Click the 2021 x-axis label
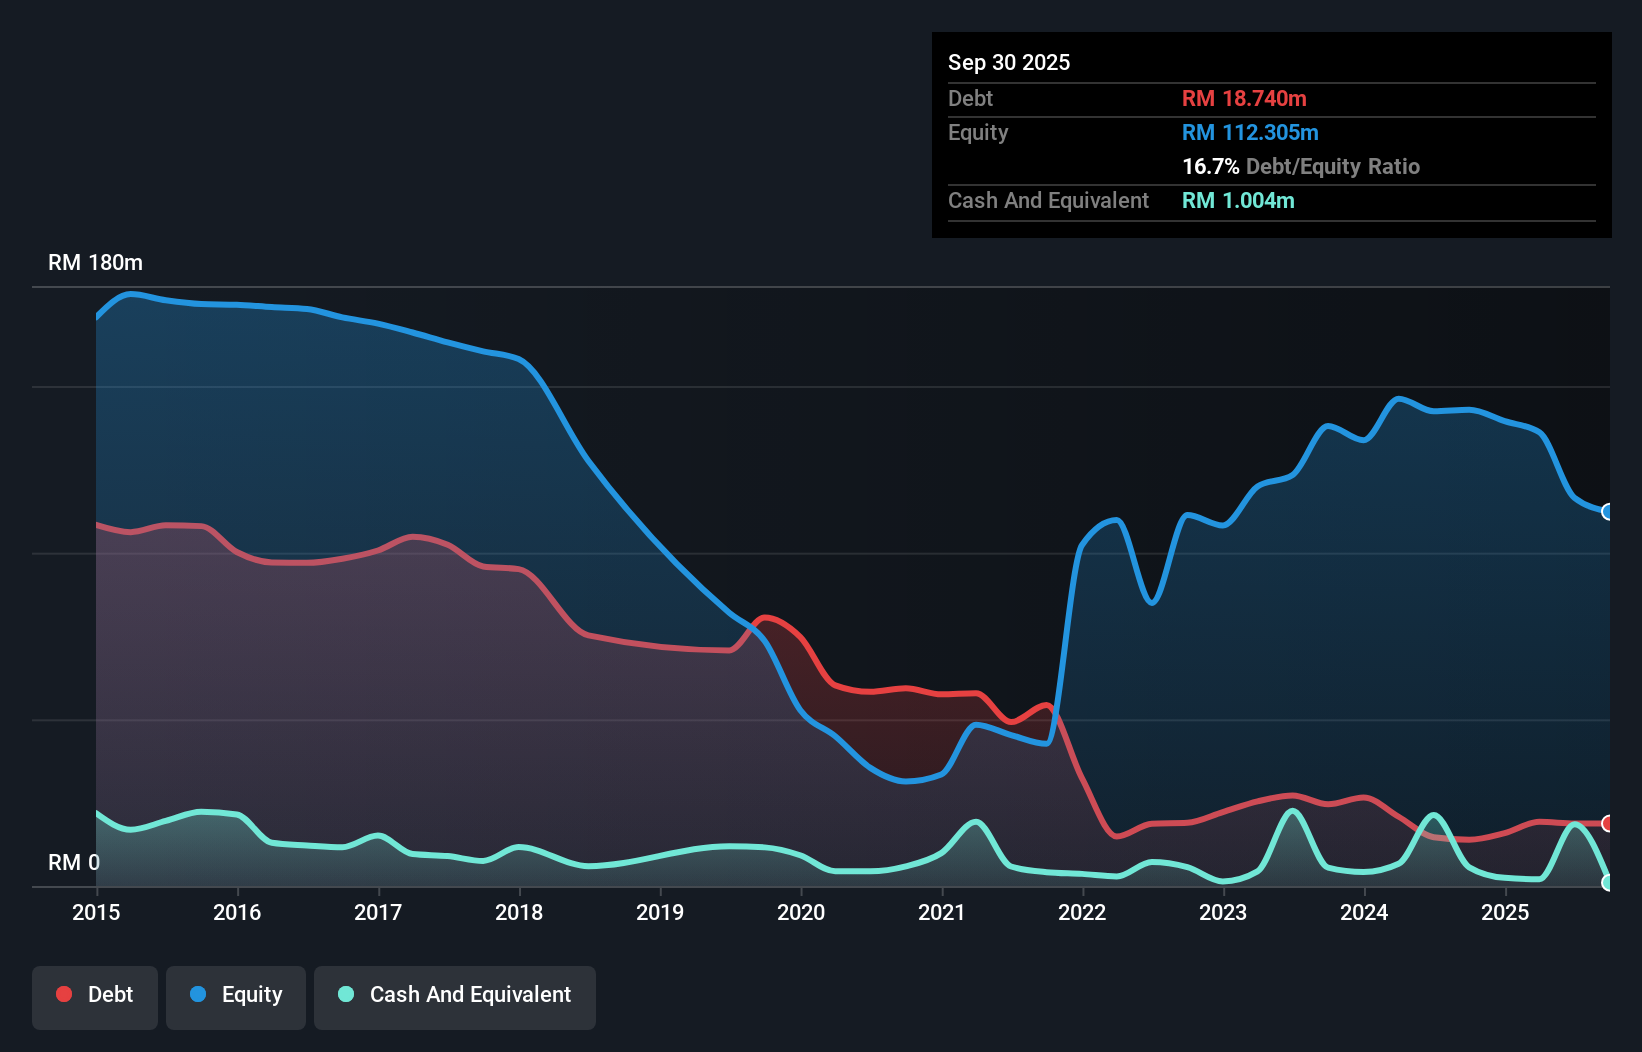Image resolution: width=1642 pixels, height=1052 pixels. pyautogui.click(x=942, y=912)
